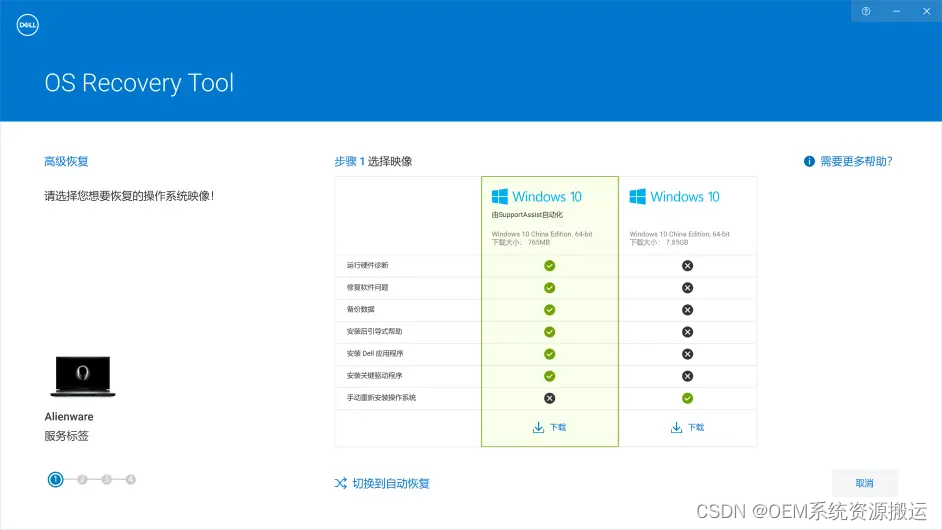
Task: Click black X for 运行硬件诊断 in second column
Action: click(688, 266)
